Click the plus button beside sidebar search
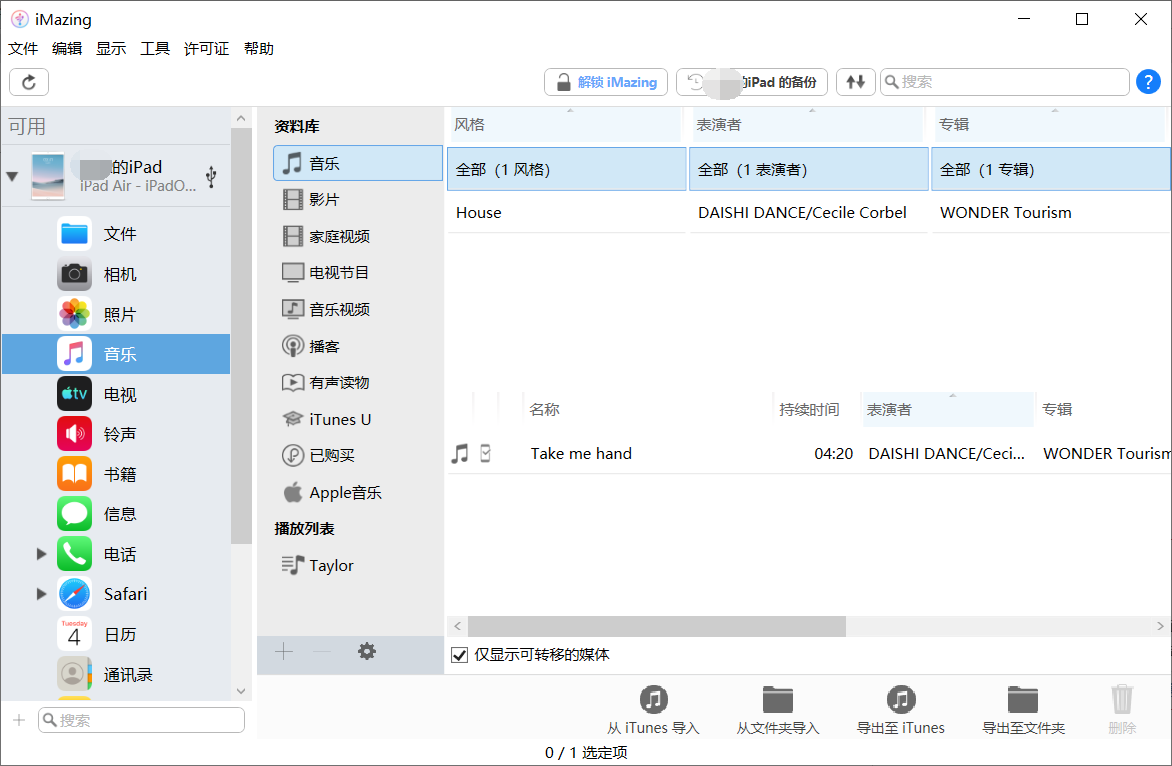 tap(19, 720)
